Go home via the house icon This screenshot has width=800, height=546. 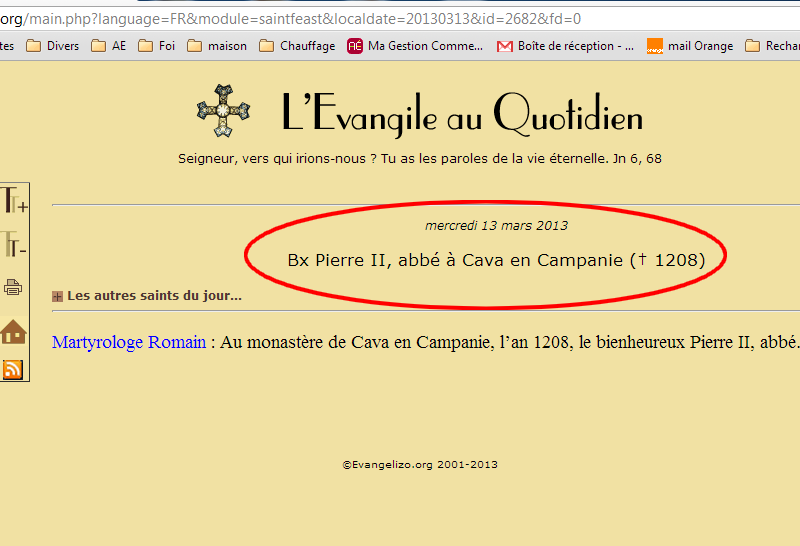point(13,332)
